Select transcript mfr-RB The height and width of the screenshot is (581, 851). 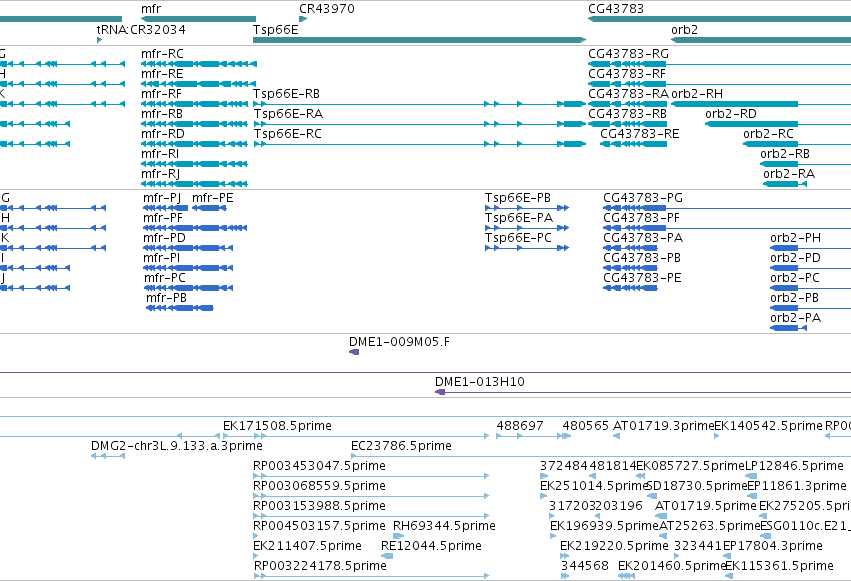pos(194,124)
